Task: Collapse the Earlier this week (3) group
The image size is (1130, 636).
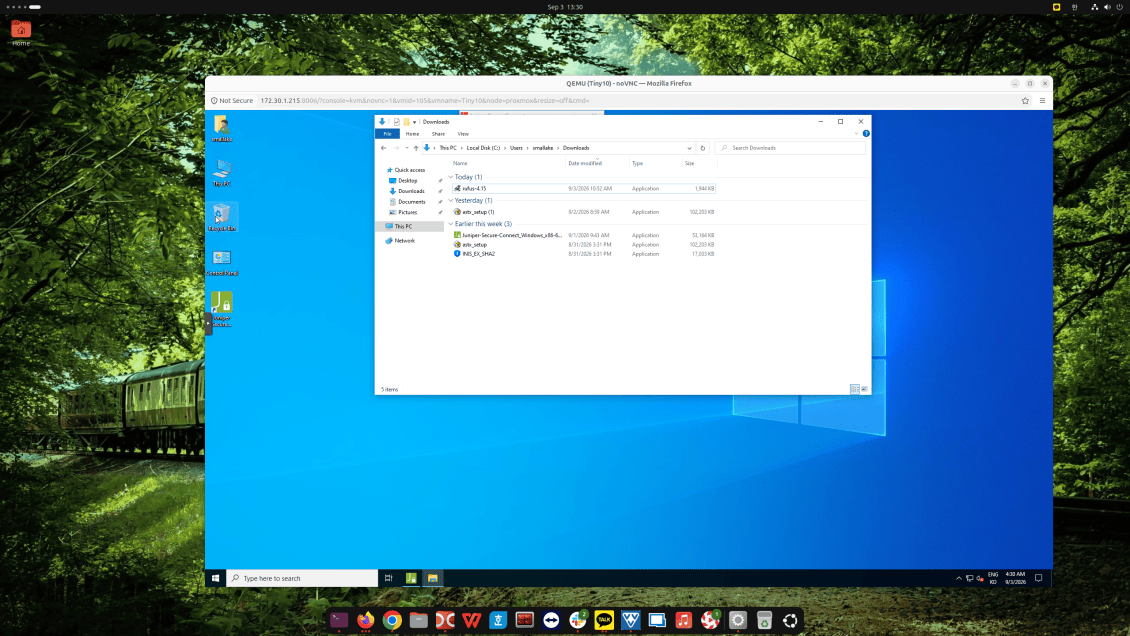Action: click(451, 224)
